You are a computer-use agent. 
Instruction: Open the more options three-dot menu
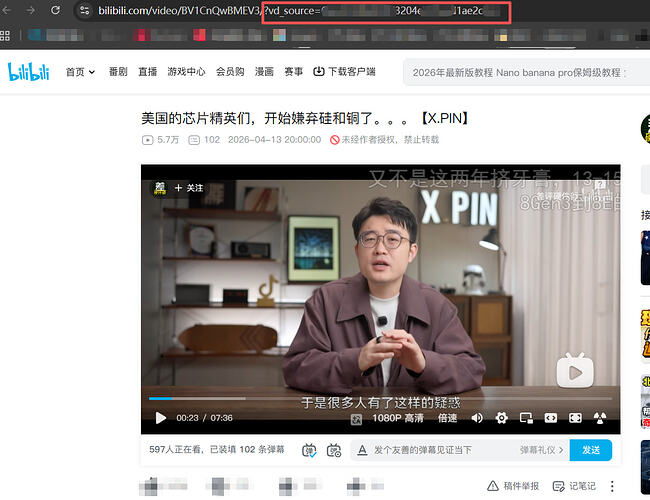[x=612, y=486]
